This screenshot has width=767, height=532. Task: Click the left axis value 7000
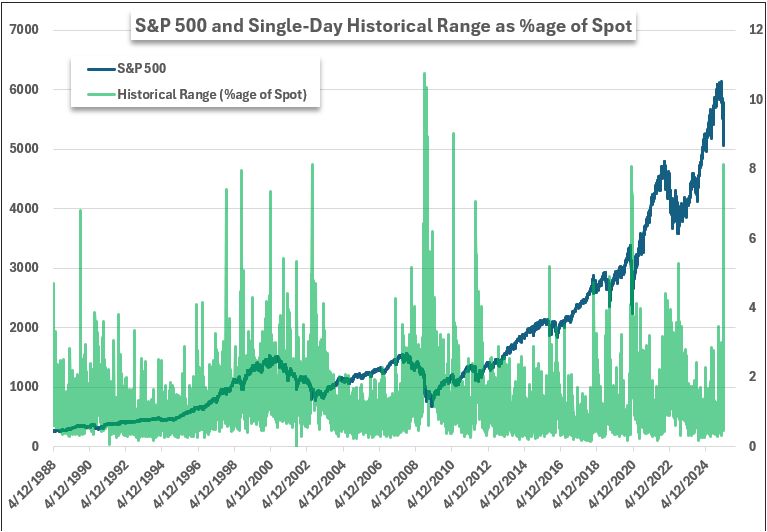click(x=24, y=30)
